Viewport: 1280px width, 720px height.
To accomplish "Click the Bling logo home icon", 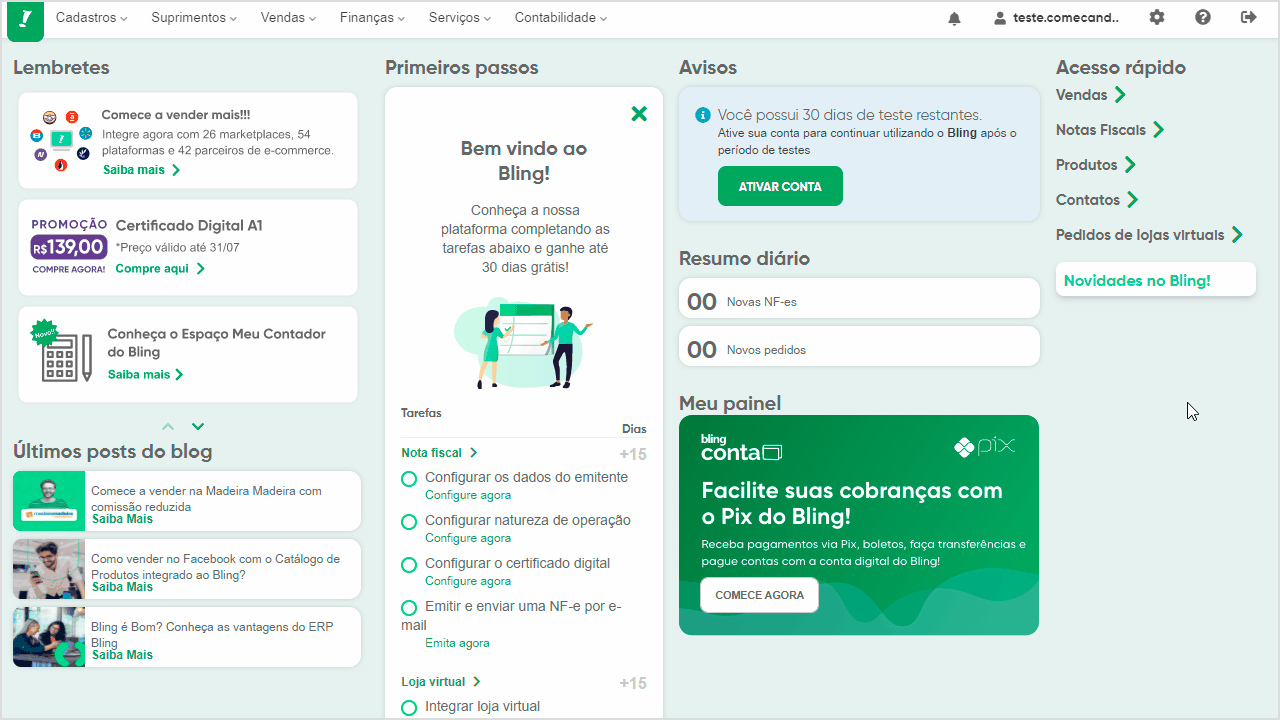I will click(25, 20).
